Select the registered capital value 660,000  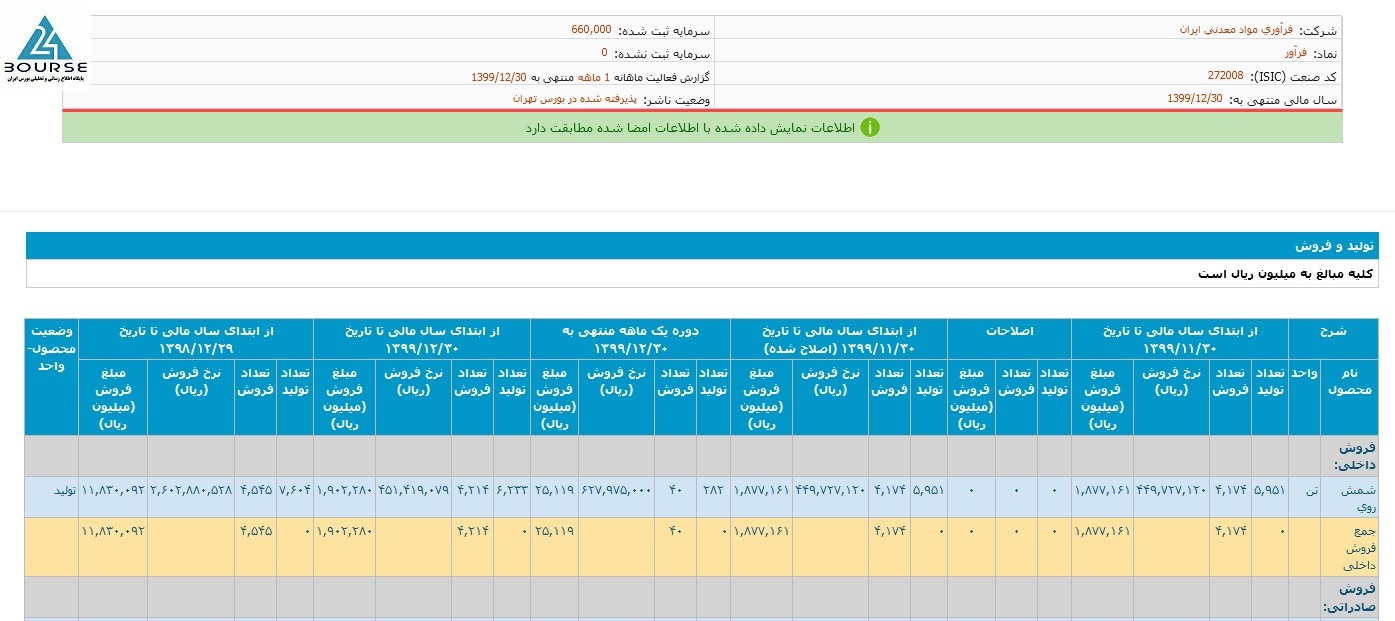tap(591, 30)
